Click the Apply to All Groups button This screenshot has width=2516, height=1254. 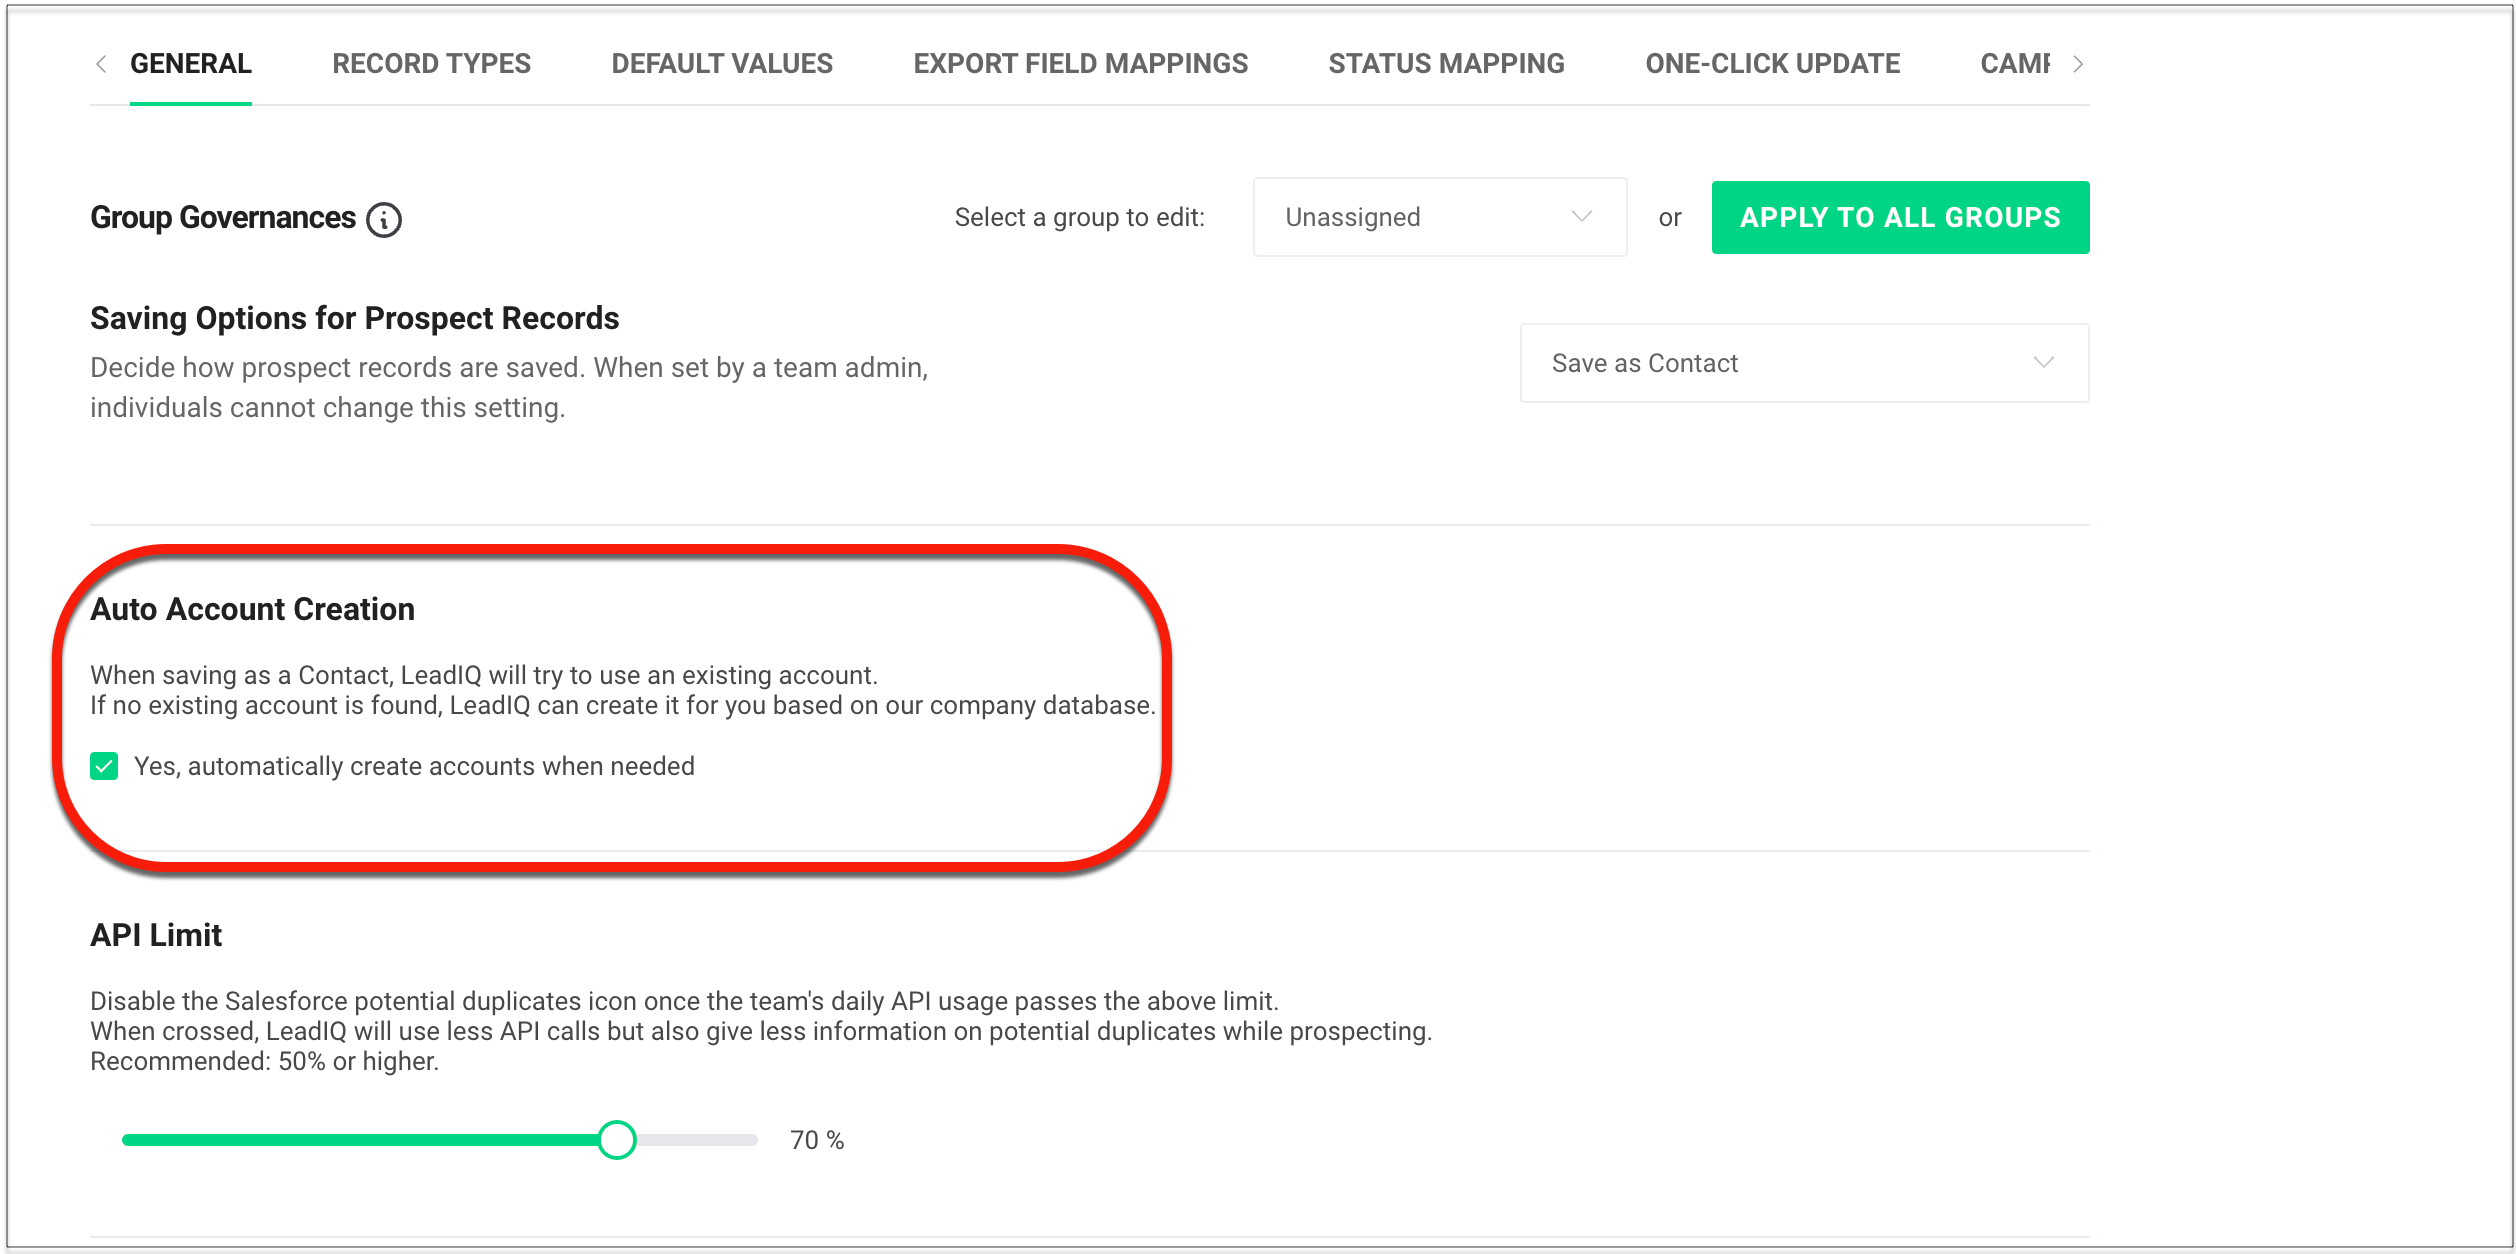pos(1899,217)
